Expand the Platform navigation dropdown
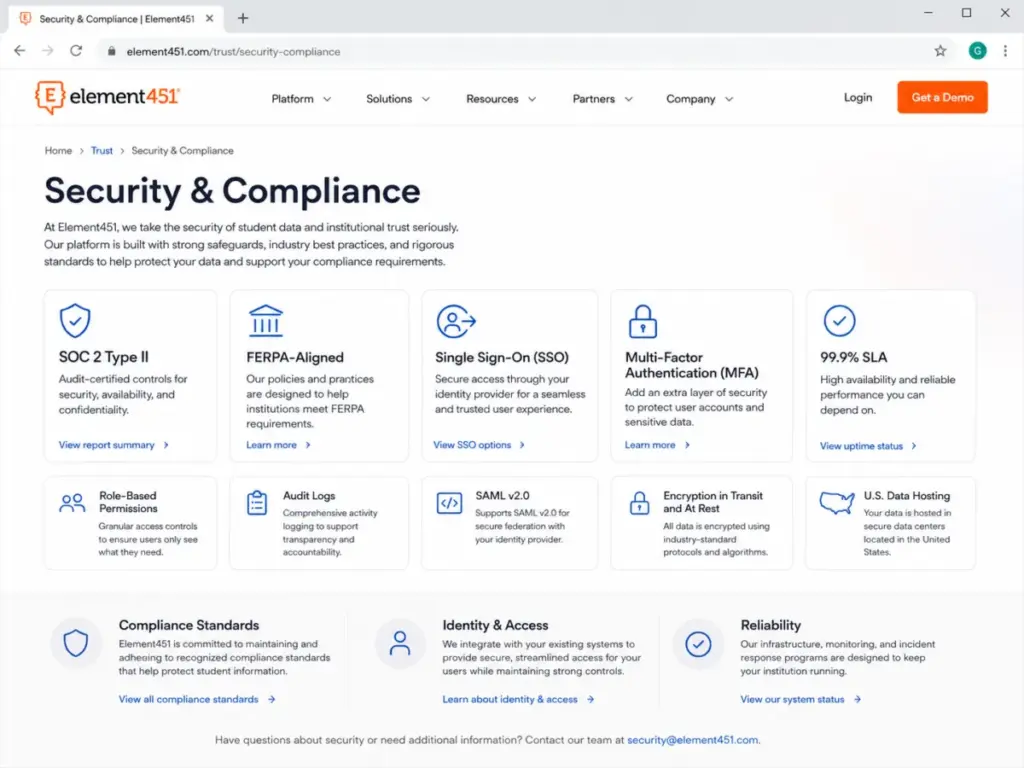Image resolution: width=1024 pixels, height=768 pixels. coord(301,99)
